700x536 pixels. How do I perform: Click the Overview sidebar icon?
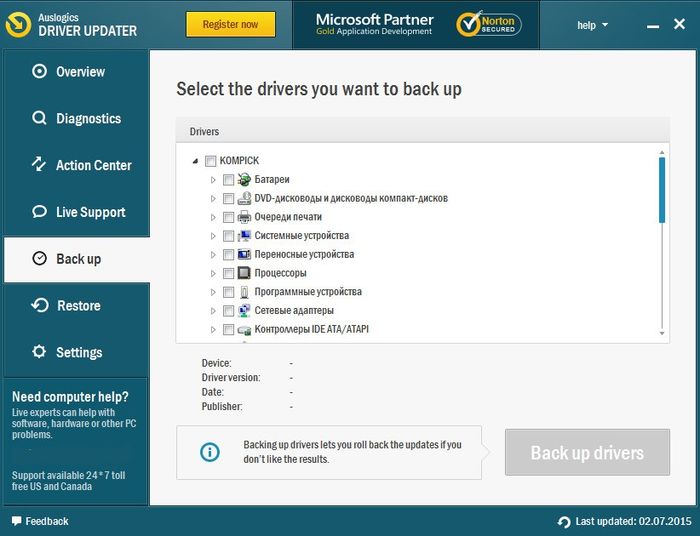tap(39, 71)
